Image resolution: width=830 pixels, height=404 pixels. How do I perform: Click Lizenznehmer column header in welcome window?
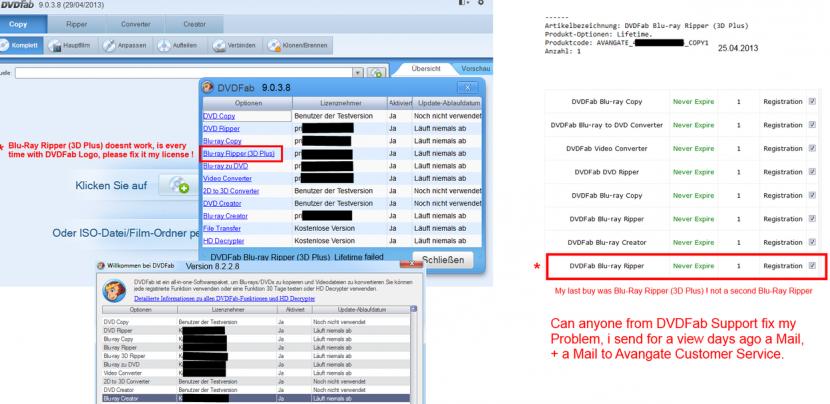(227, 310)
